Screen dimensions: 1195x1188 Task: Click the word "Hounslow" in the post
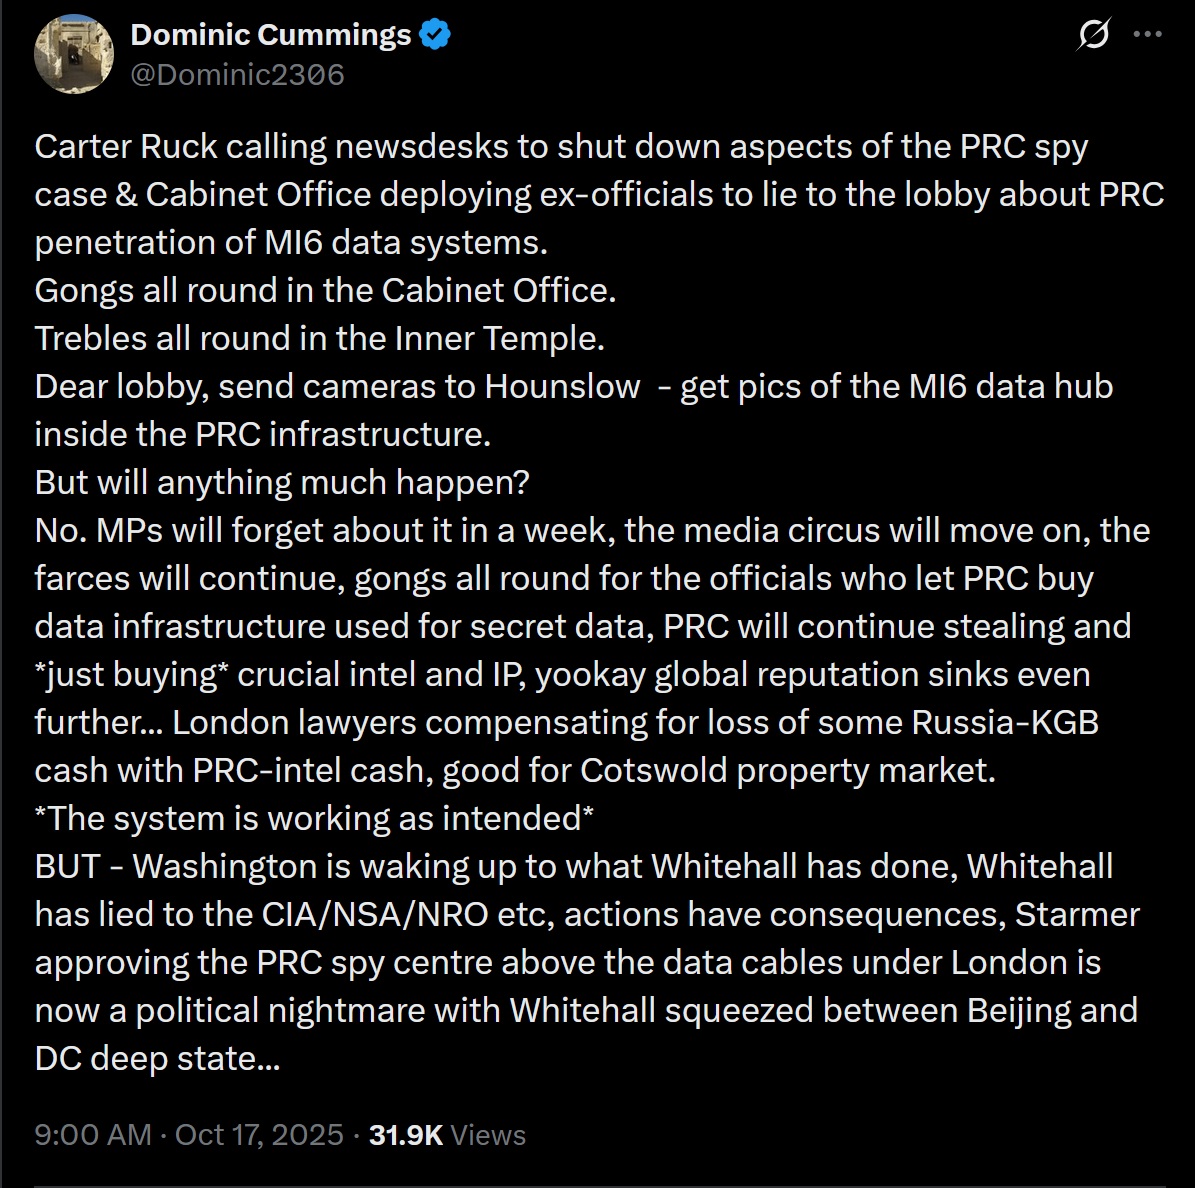562,387
